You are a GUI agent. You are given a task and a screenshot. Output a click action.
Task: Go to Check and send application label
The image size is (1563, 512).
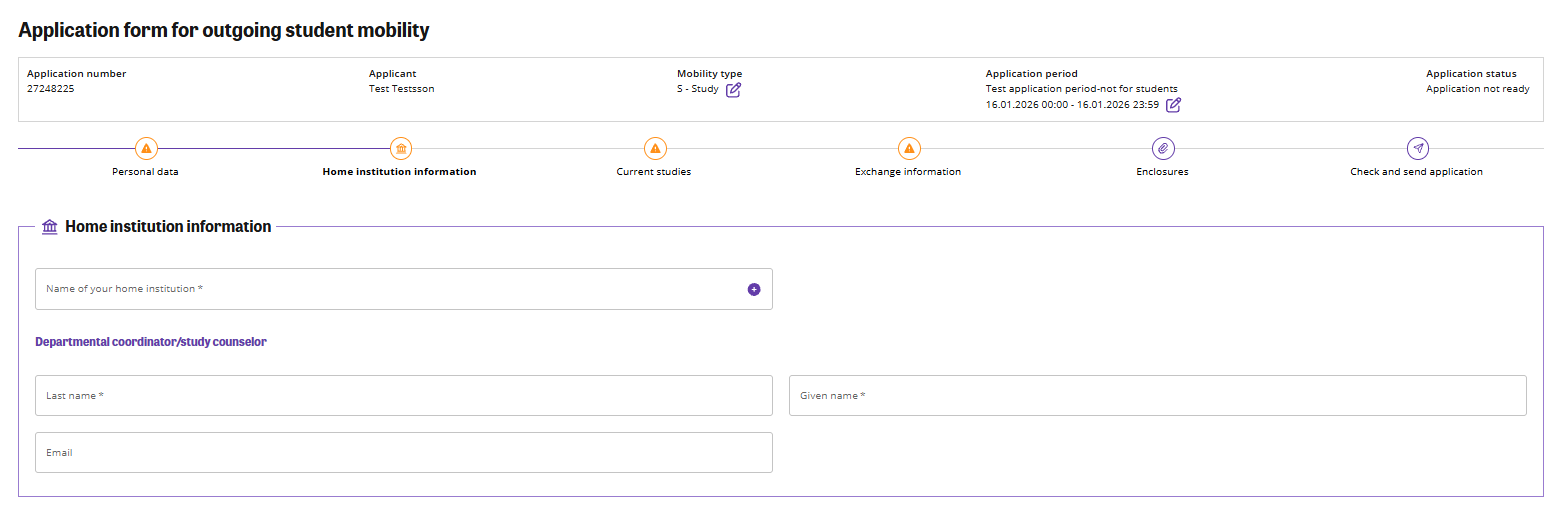(1416, 172)
